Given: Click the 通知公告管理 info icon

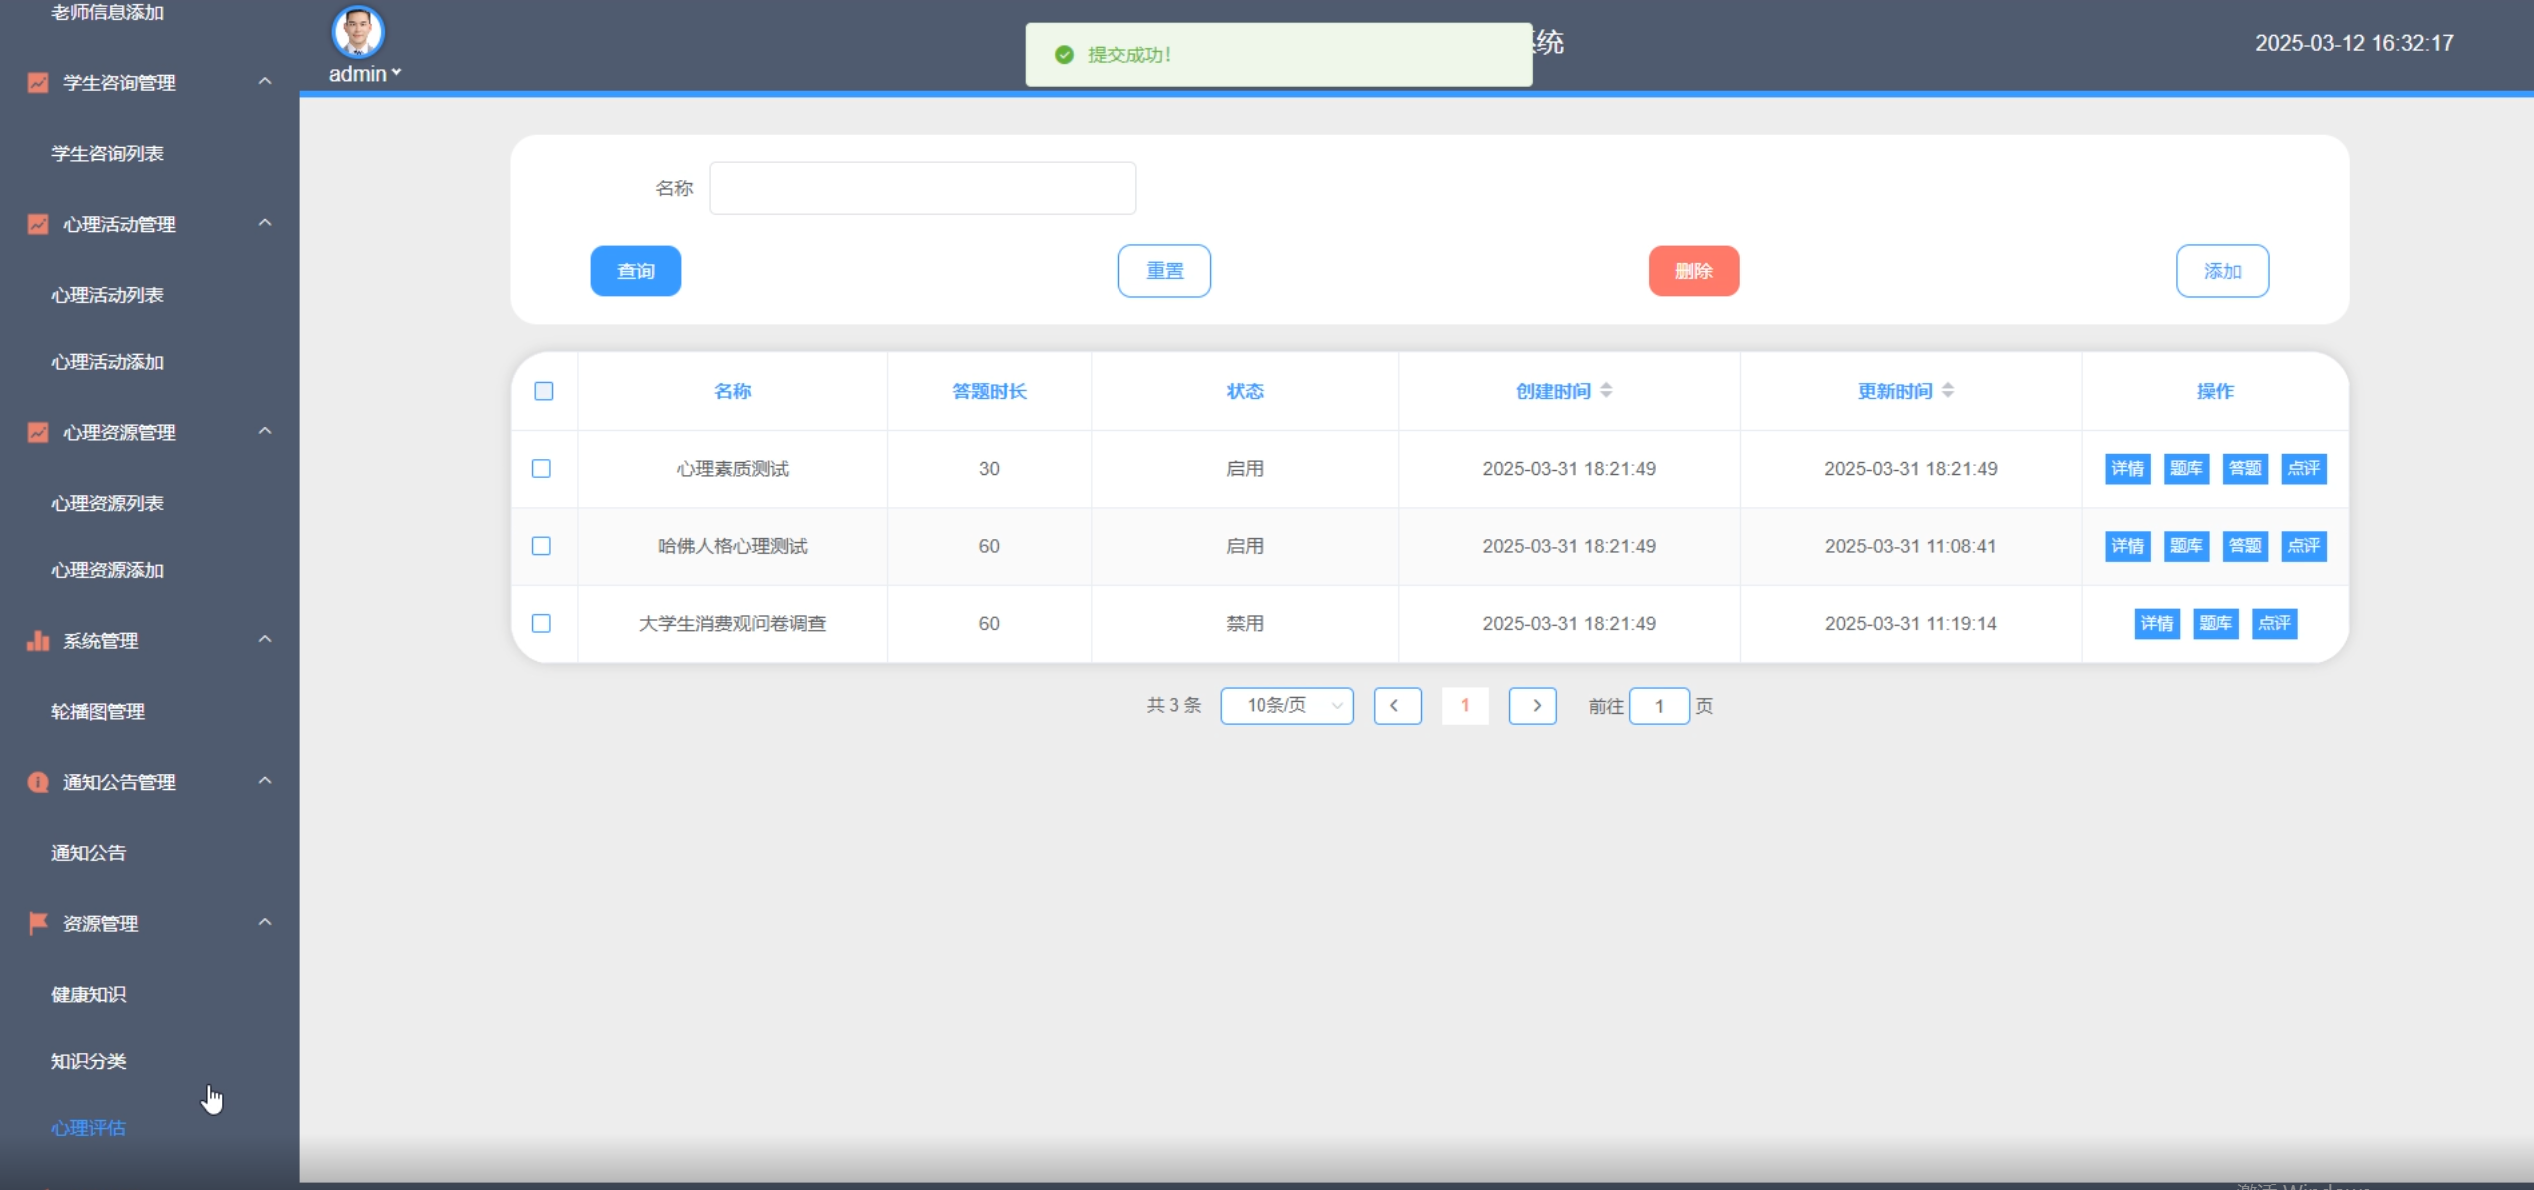Looking at the screenshot, I should coord(38,782).
